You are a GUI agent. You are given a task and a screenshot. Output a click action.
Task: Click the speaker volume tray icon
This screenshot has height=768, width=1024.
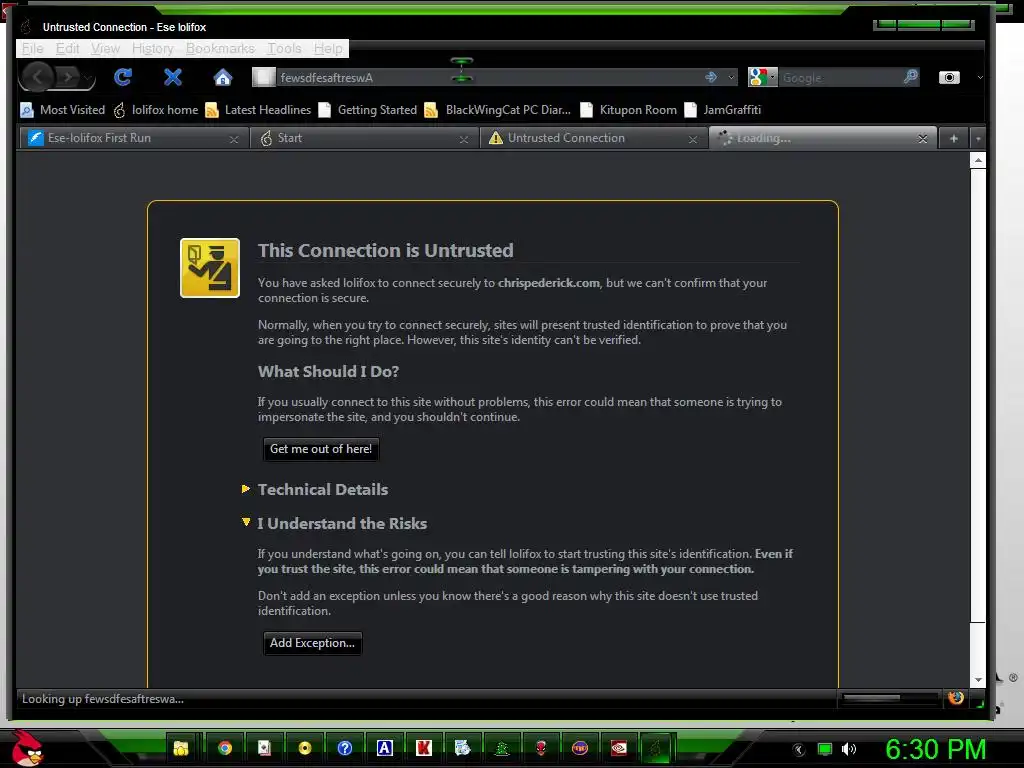coord(849,749)
